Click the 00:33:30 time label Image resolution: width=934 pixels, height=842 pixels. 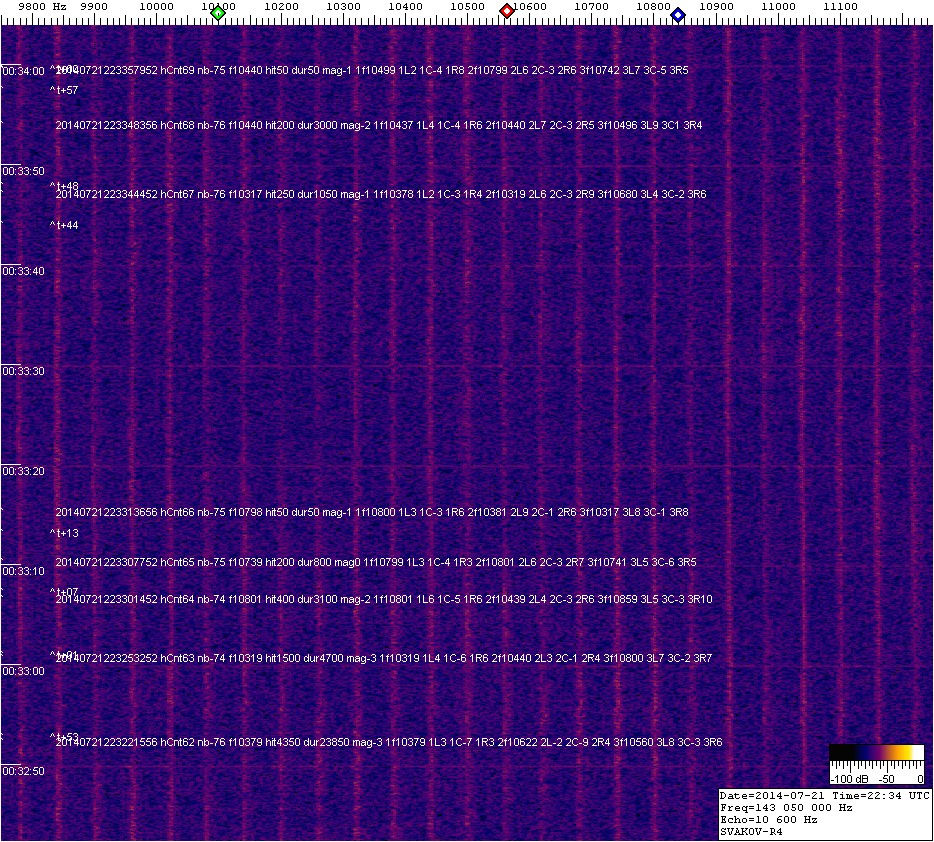click(23, 371)
